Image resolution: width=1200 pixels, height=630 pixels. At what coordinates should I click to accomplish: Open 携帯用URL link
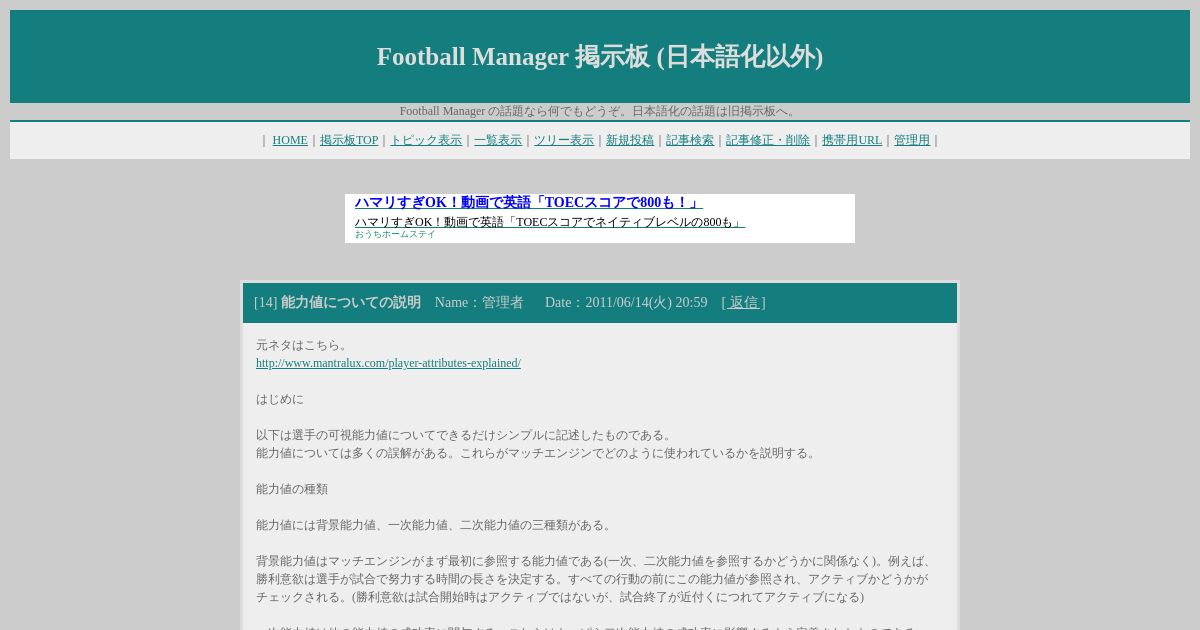tap(852, 141)
